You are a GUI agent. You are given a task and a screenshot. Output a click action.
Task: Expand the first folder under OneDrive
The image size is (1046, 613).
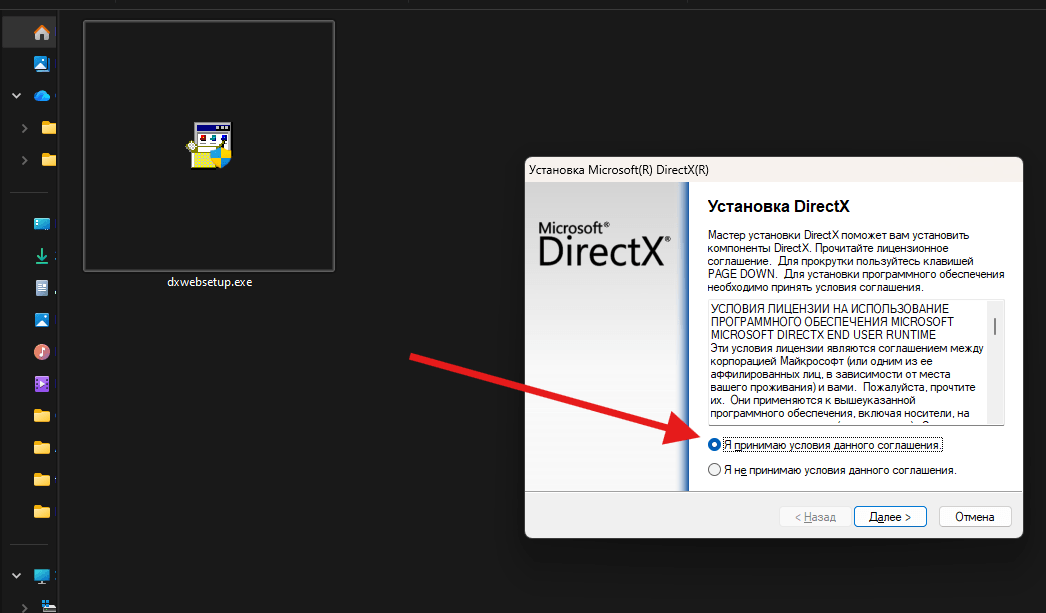[x=24, y=128]
